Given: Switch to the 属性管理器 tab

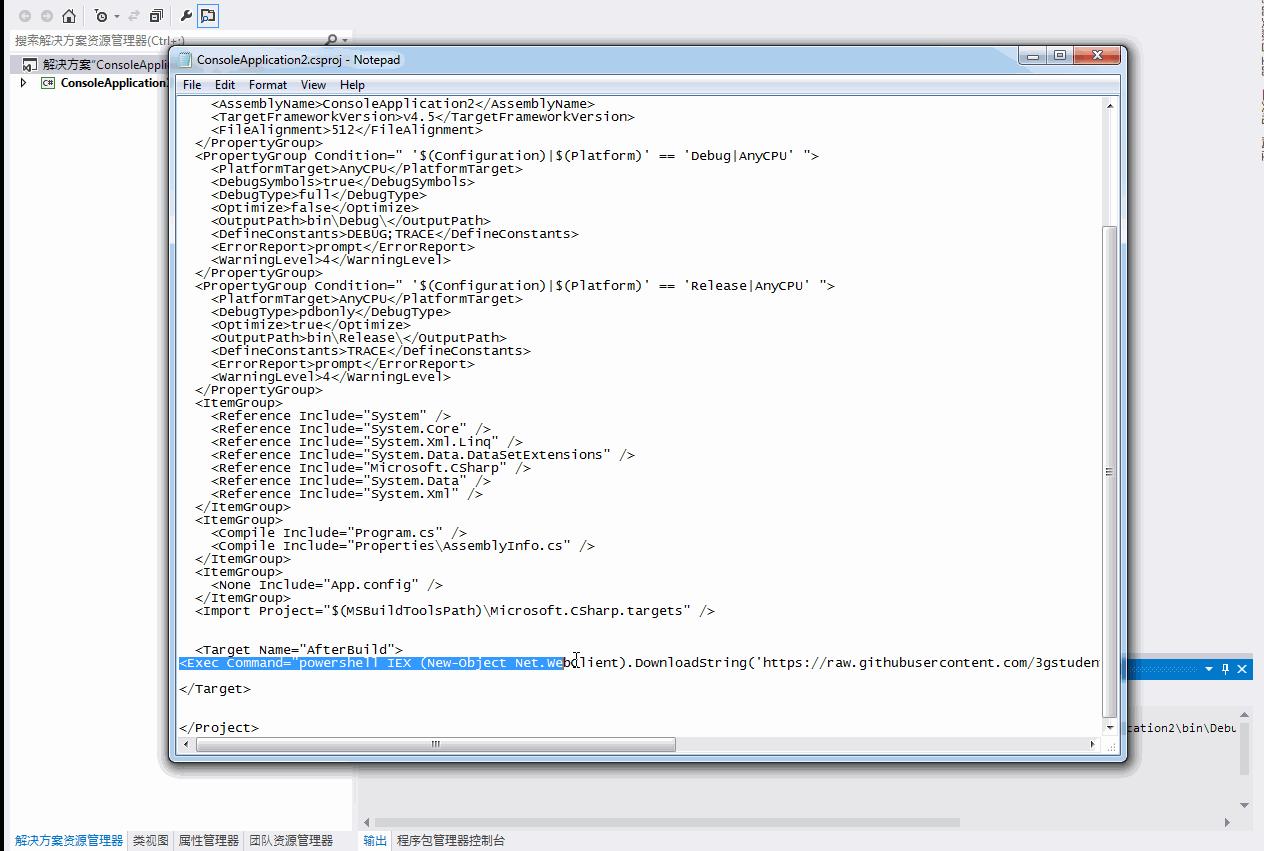Looking at the screenshot, I should click(x=209, y=841).
